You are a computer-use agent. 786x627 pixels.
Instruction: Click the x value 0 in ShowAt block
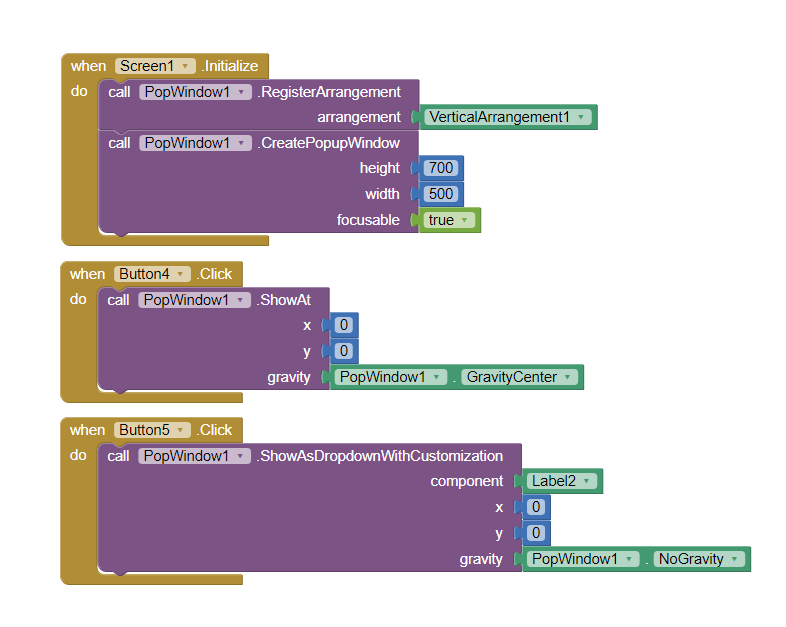(344, 325)
